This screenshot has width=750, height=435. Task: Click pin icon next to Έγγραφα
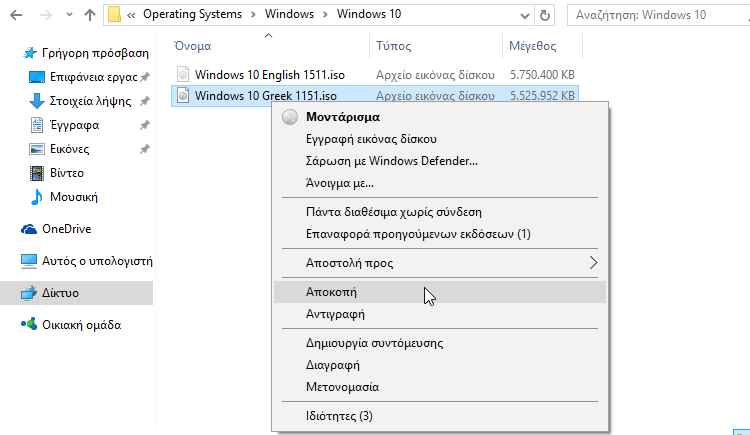[x=144, y=125]
